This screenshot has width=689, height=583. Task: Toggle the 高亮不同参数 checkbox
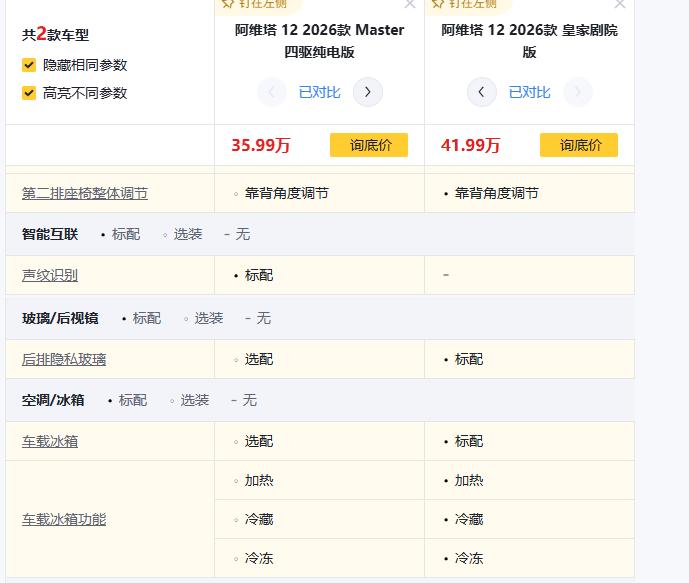coord(29,93)
